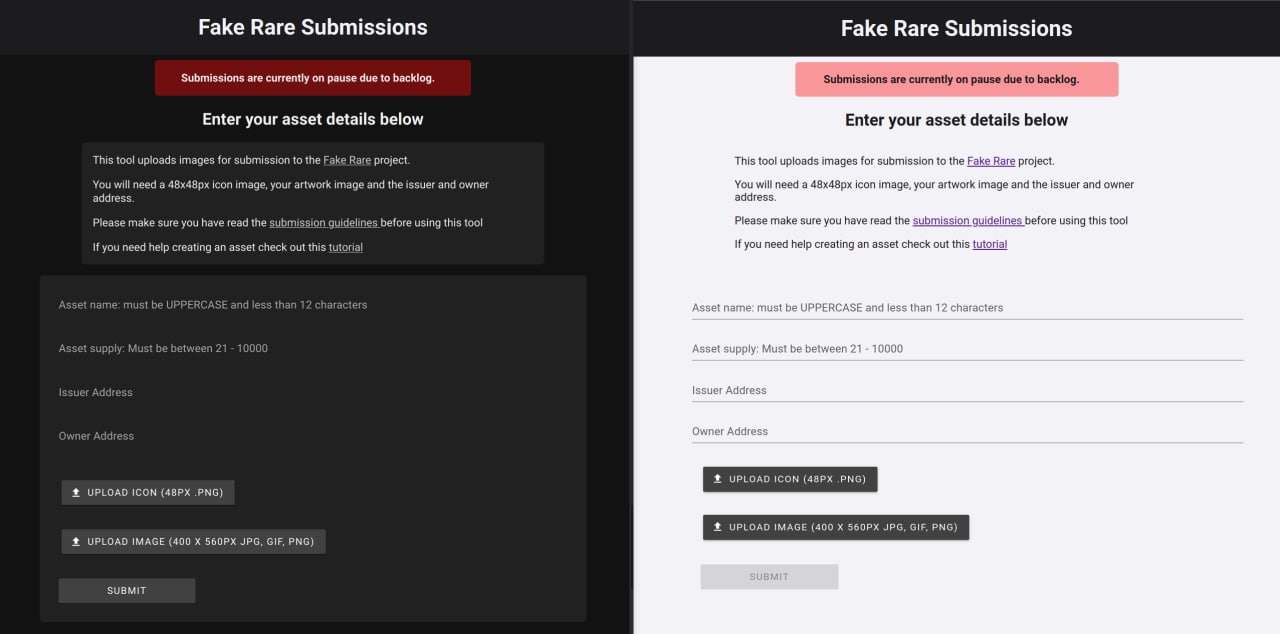Screen dimensions: 1280x634
Task: Open submission guidelines link in dark panel
Action: click(324, 223)
